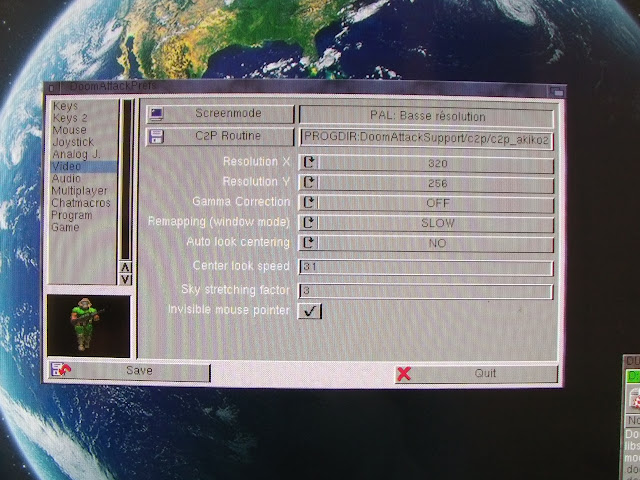Cycle the Resolution Y arrow icon
The height and width of the screenshot is (480, 640).
(x=309, y=182)
